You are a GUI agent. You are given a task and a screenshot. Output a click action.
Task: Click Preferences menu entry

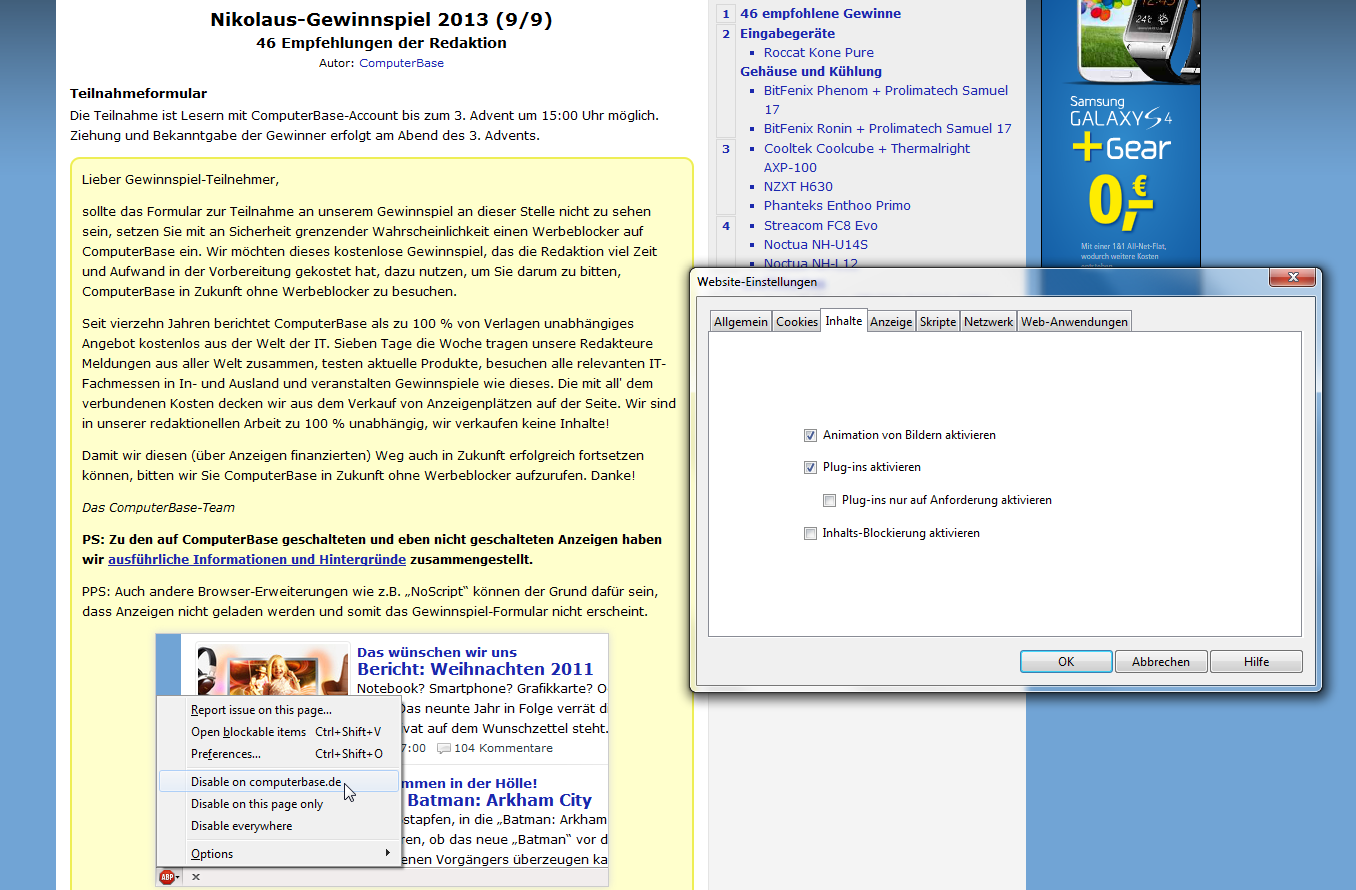coord(279,754)
